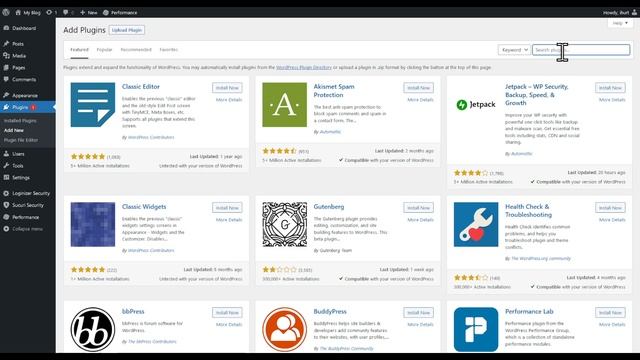Open the Classic Widgets title link
Viewport: 640px width, 360px height.
(x=144, y=207)
